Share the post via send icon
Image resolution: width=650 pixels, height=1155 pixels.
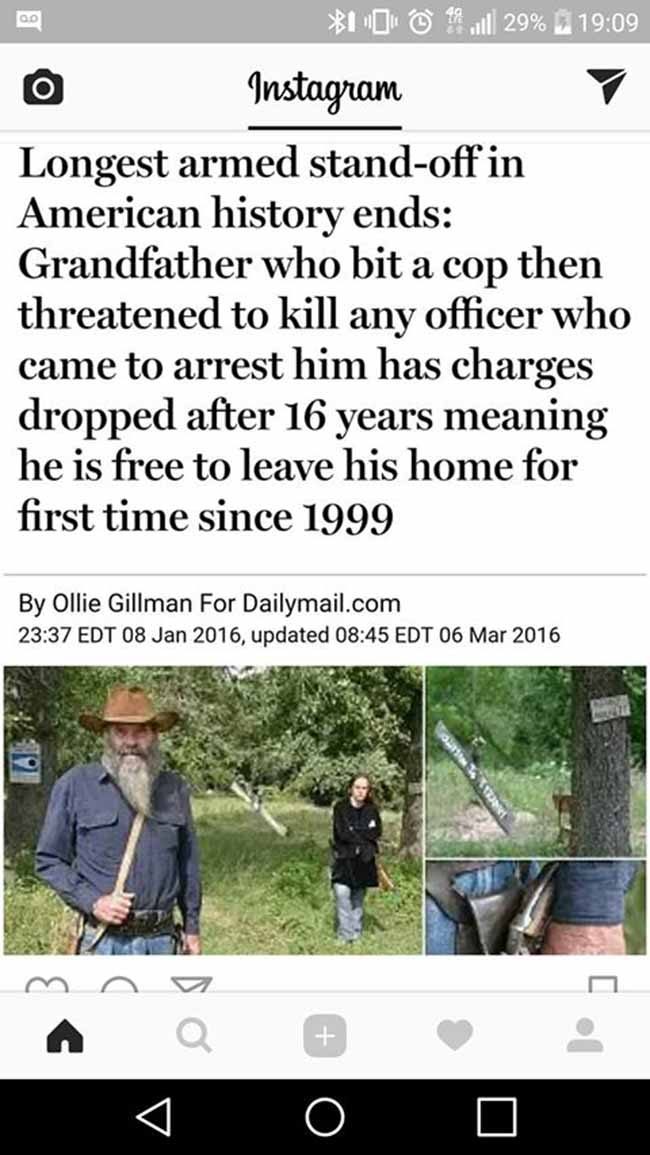pyautogui.click(x=192, y=985)
